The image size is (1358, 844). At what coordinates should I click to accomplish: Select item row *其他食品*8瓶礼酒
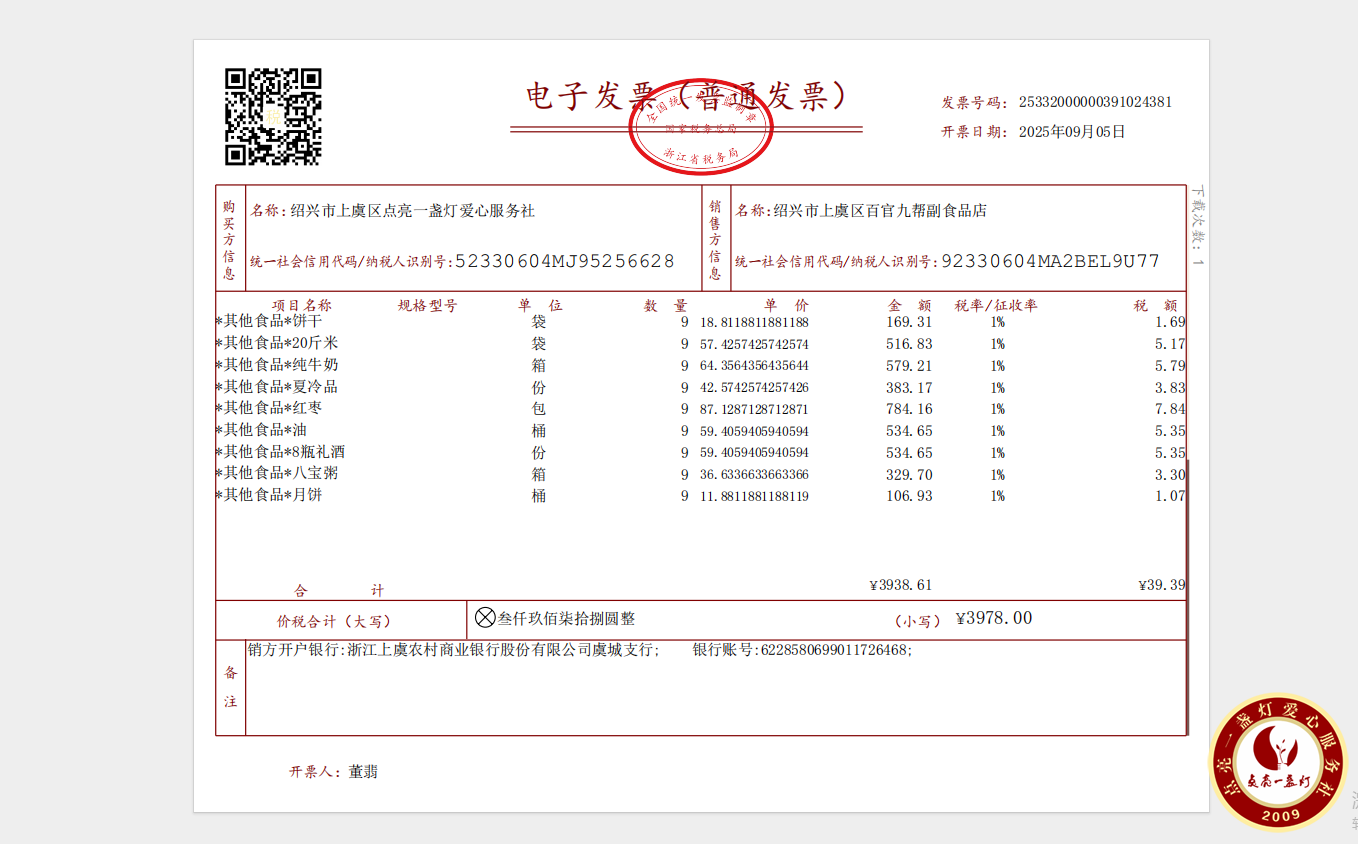701,452
